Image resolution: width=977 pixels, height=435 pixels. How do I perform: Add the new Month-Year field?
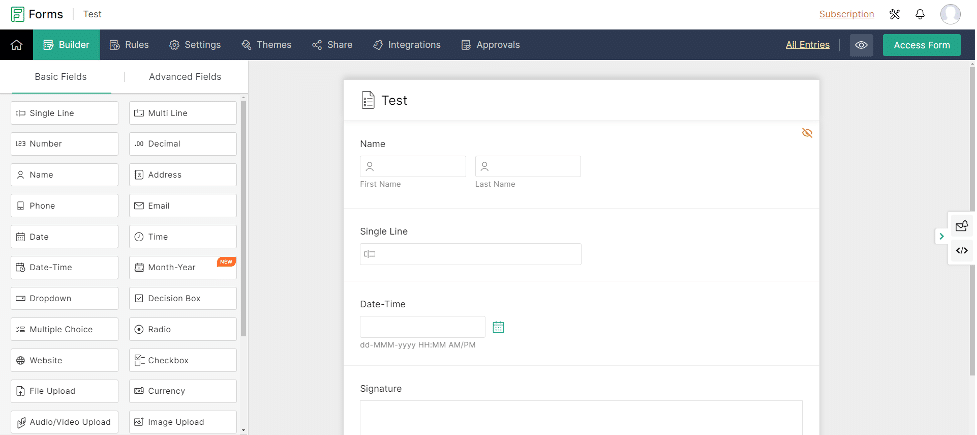(x=183, y=267)
